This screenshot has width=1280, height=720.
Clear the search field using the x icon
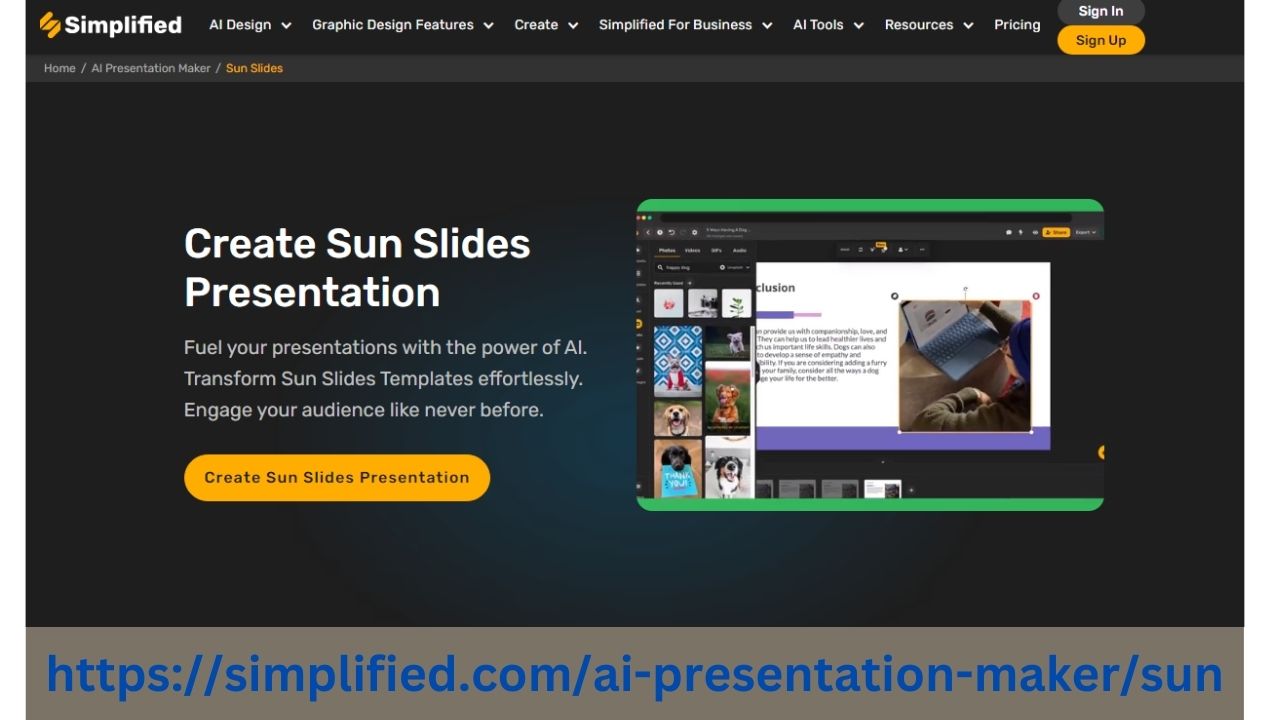point(722,267)
